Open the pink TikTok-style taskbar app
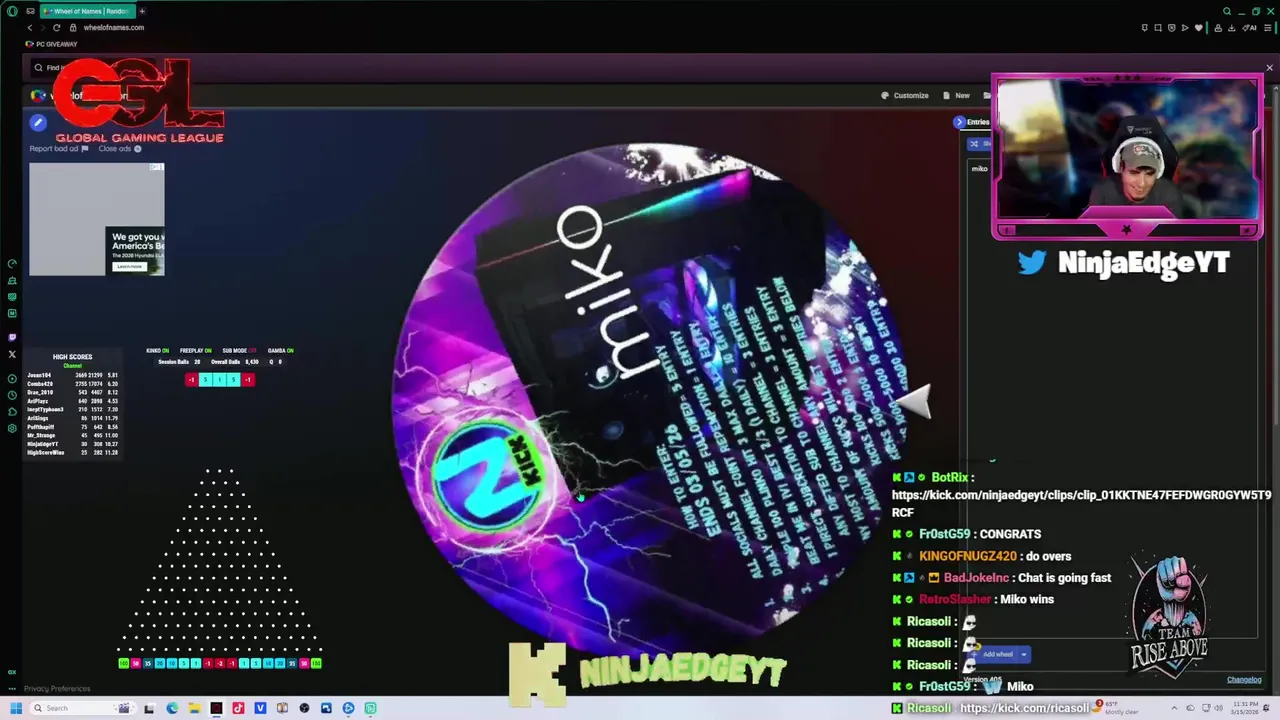This screenshot has height=720, width=1280. (238, 708)
